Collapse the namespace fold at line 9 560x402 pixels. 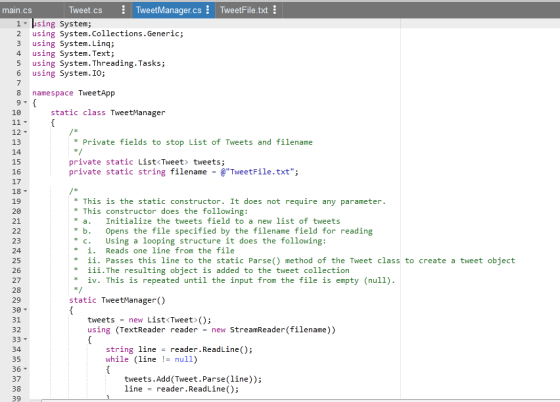(x=25, y=102)
